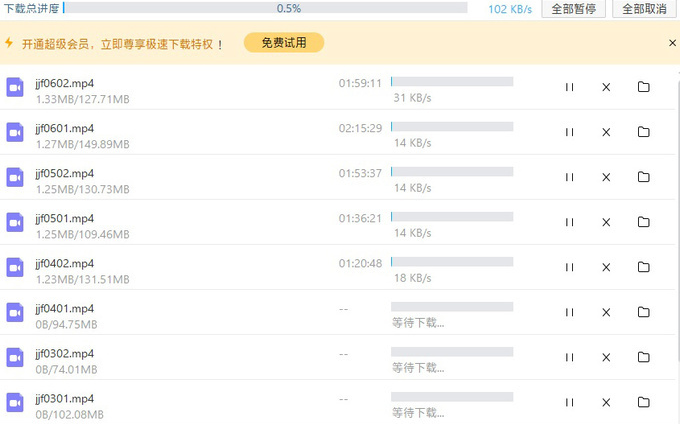Pause the jjf0402.mp4 download

[x=569, y=267]
